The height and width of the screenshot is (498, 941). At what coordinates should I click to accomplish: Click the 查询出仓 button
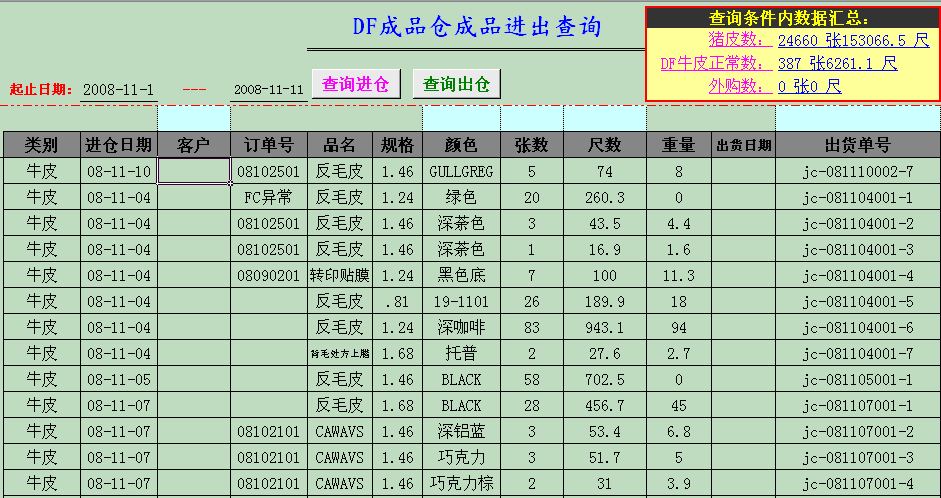pos(456,84)
